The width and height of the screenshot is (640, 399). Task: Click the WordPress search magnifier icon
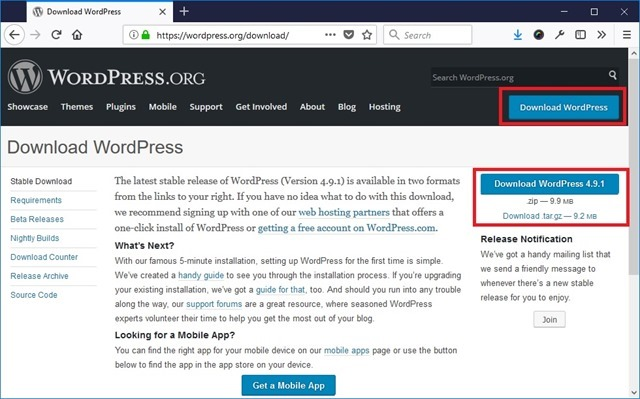[x=612, y=75]
